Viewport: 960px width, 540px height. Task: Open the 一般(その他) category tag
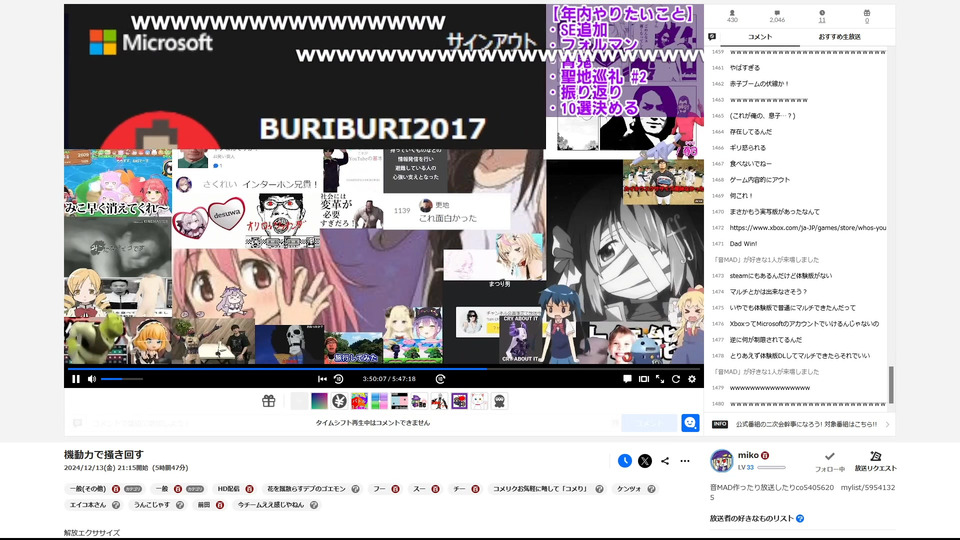click(x=88, y=489)
